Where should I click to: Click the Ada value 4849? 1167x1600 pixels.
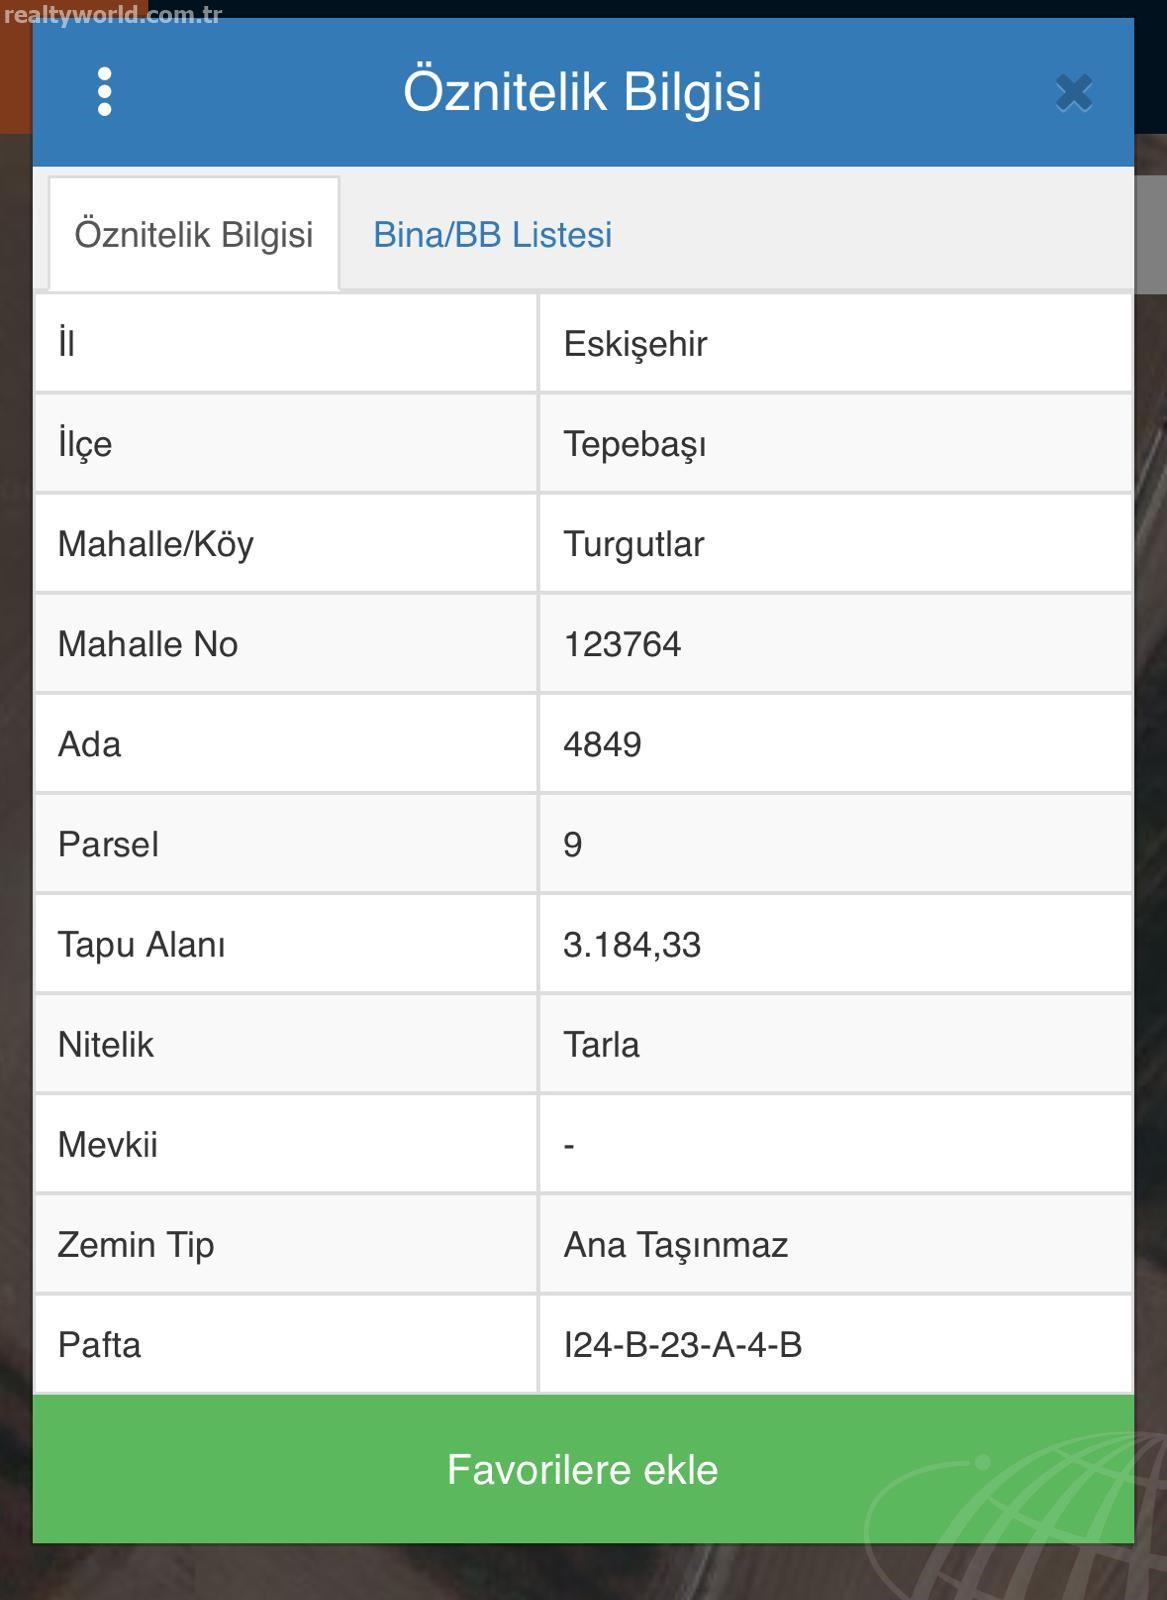[602, 744]
